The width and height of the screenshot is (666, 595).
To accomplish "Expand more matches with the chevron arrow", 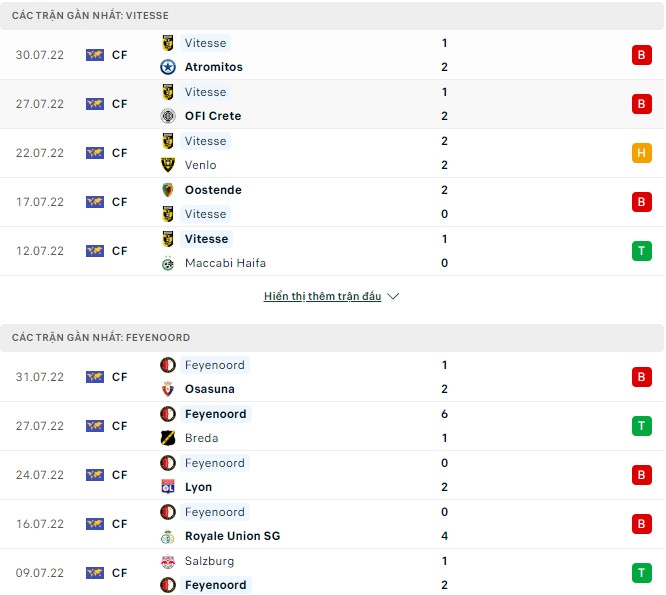I will pyautogui.click(x=393, y=297).
